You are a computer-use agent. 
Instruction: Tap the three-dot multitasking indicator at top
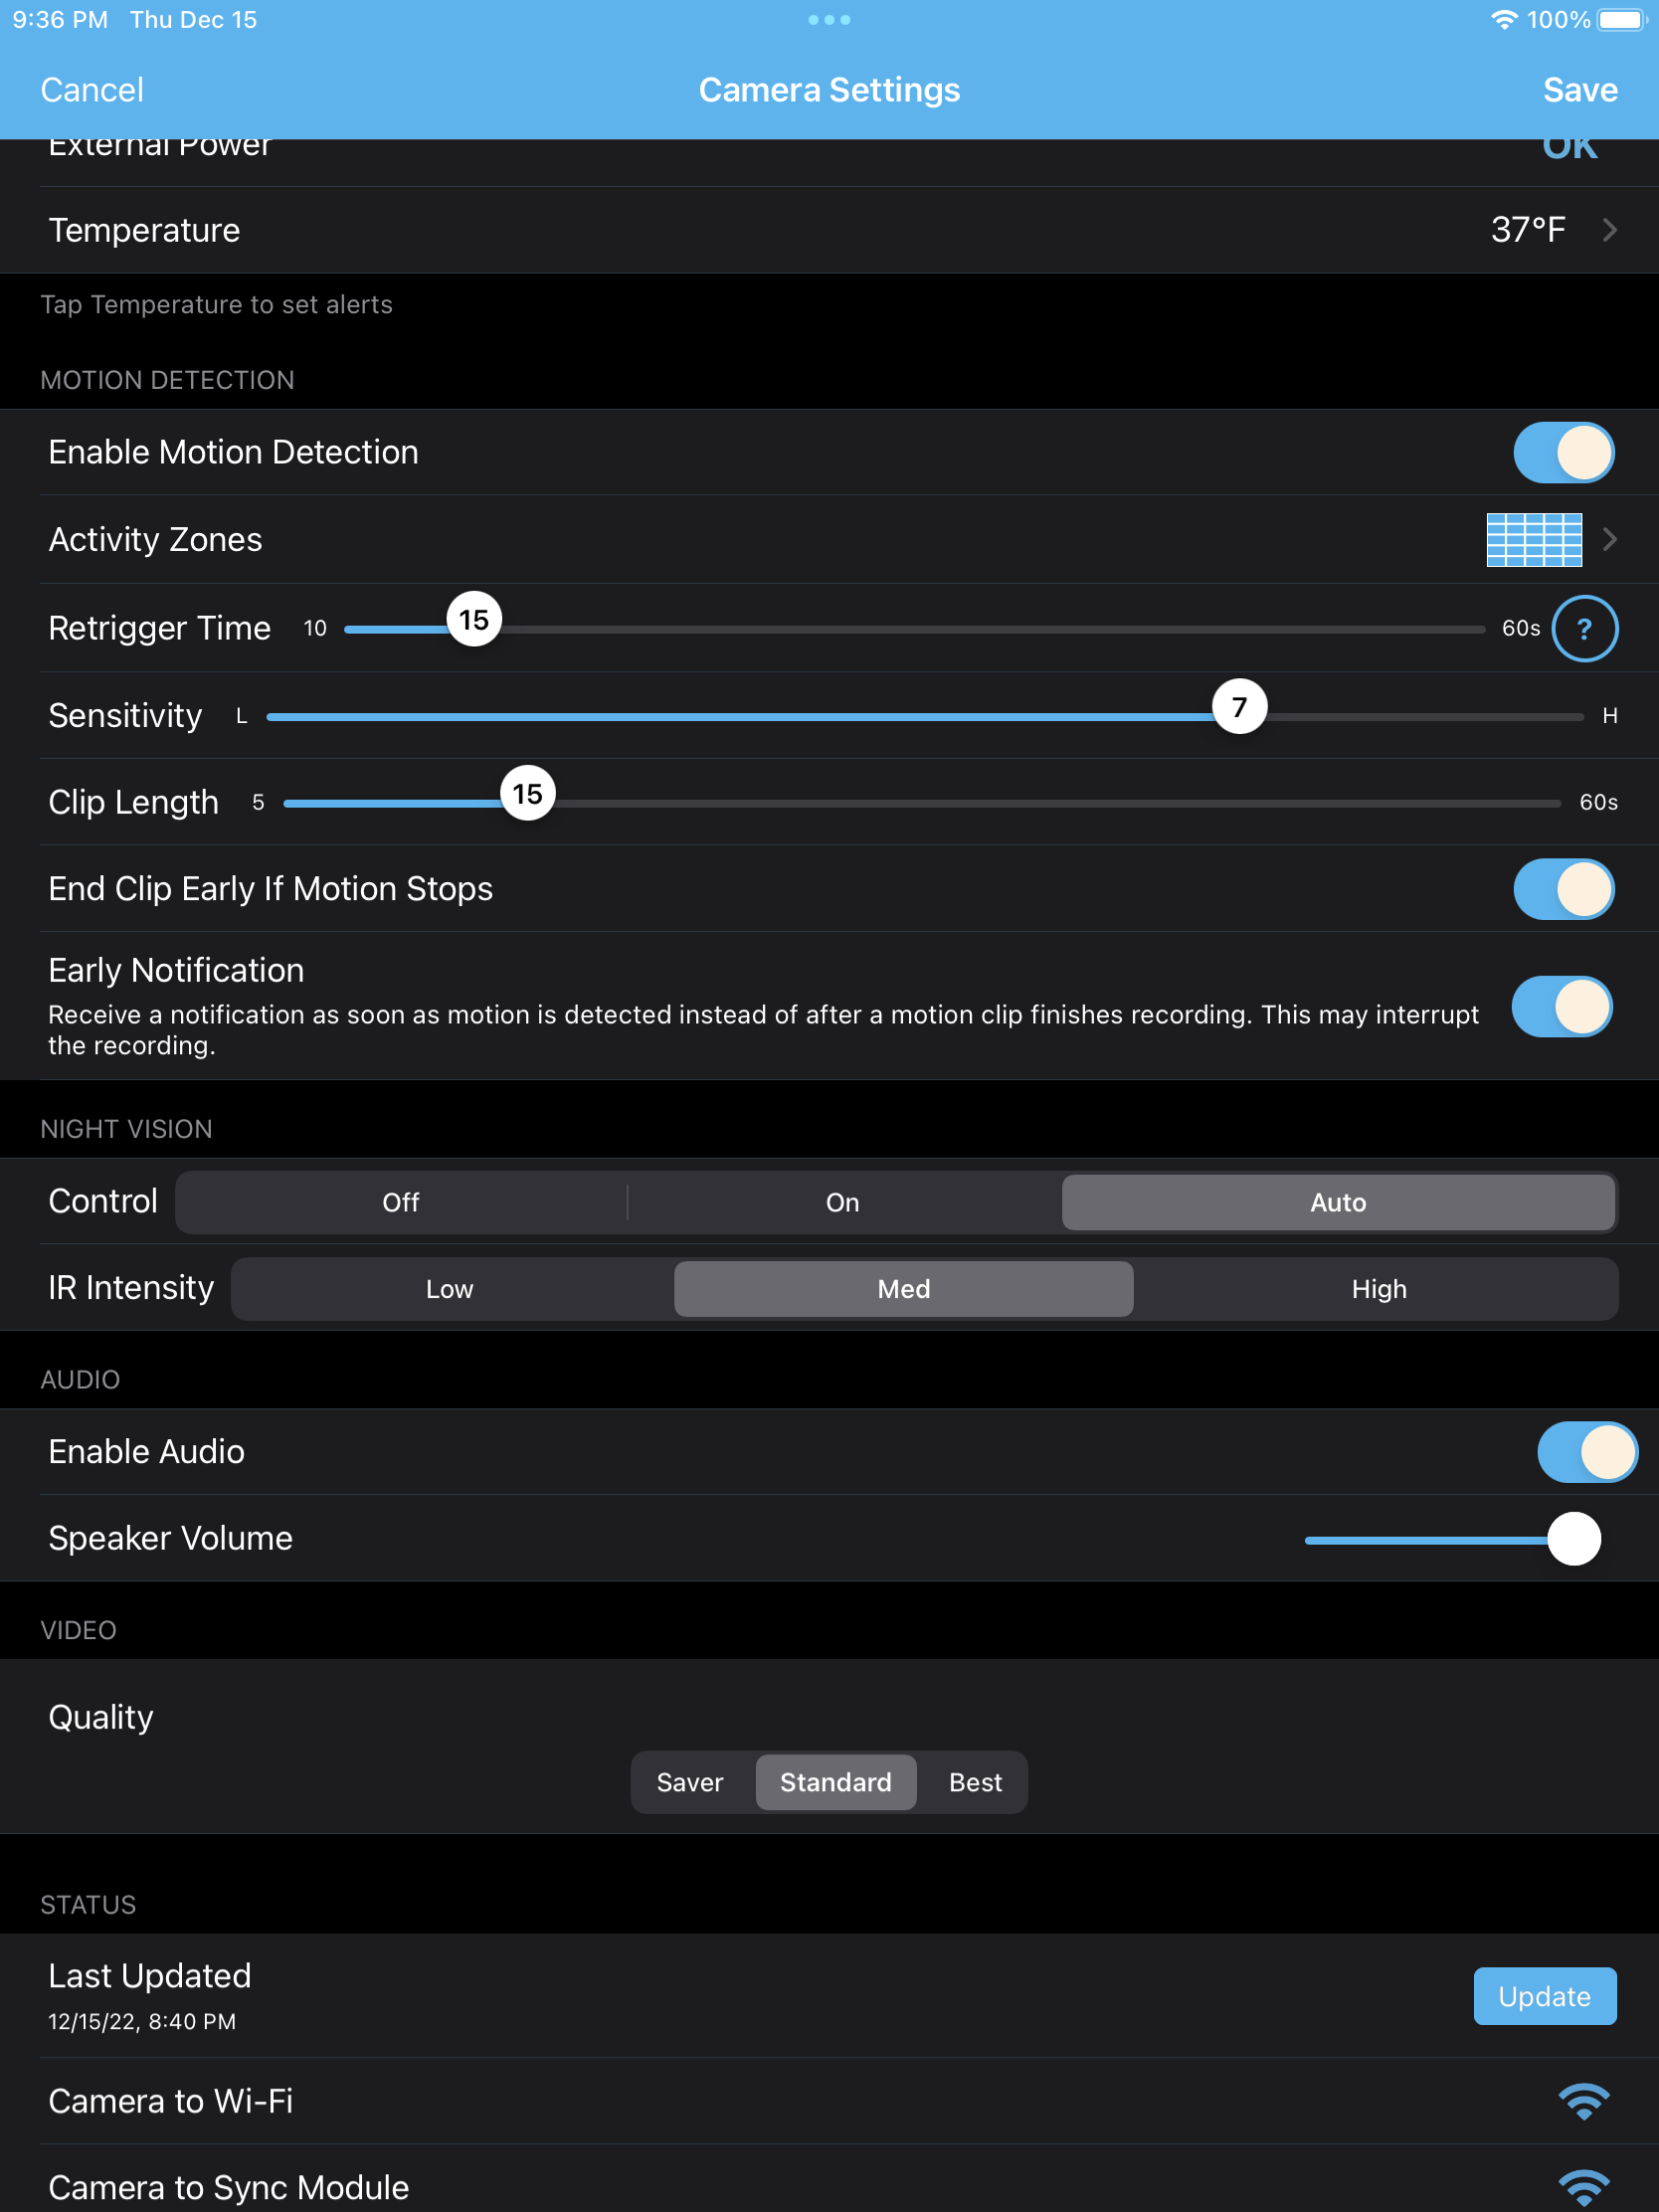coord(829,20)
